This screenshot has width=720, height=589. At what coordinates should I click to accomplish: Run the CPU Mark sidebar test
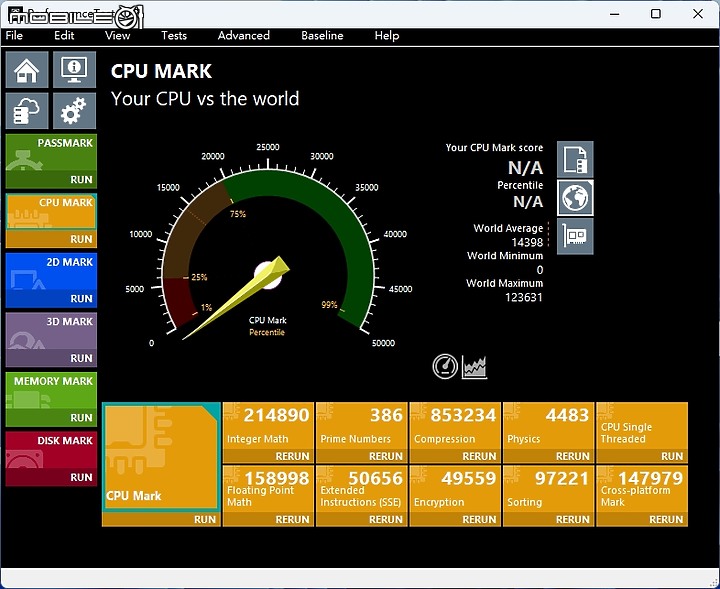(81, 239)
